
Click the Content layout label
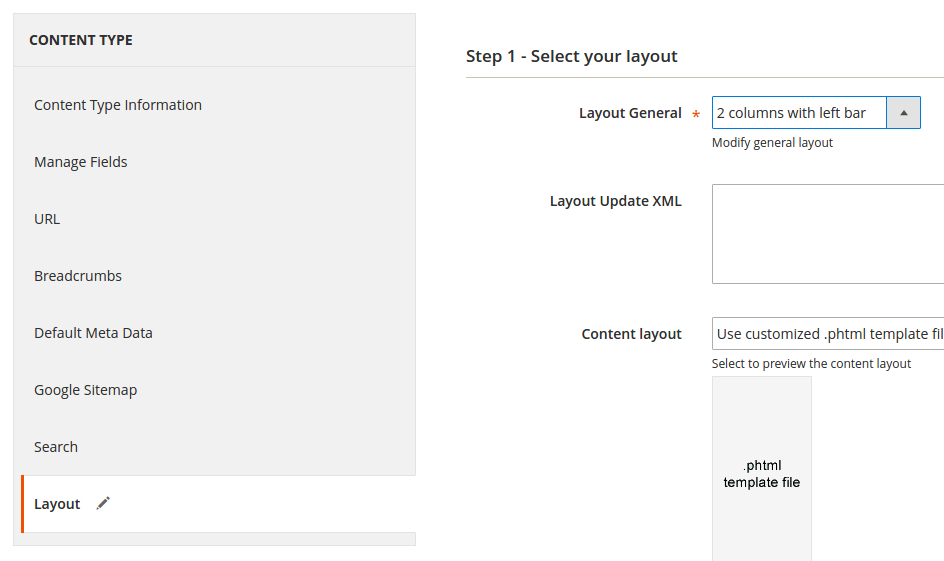pyautogui.click(x=631, y=334)
